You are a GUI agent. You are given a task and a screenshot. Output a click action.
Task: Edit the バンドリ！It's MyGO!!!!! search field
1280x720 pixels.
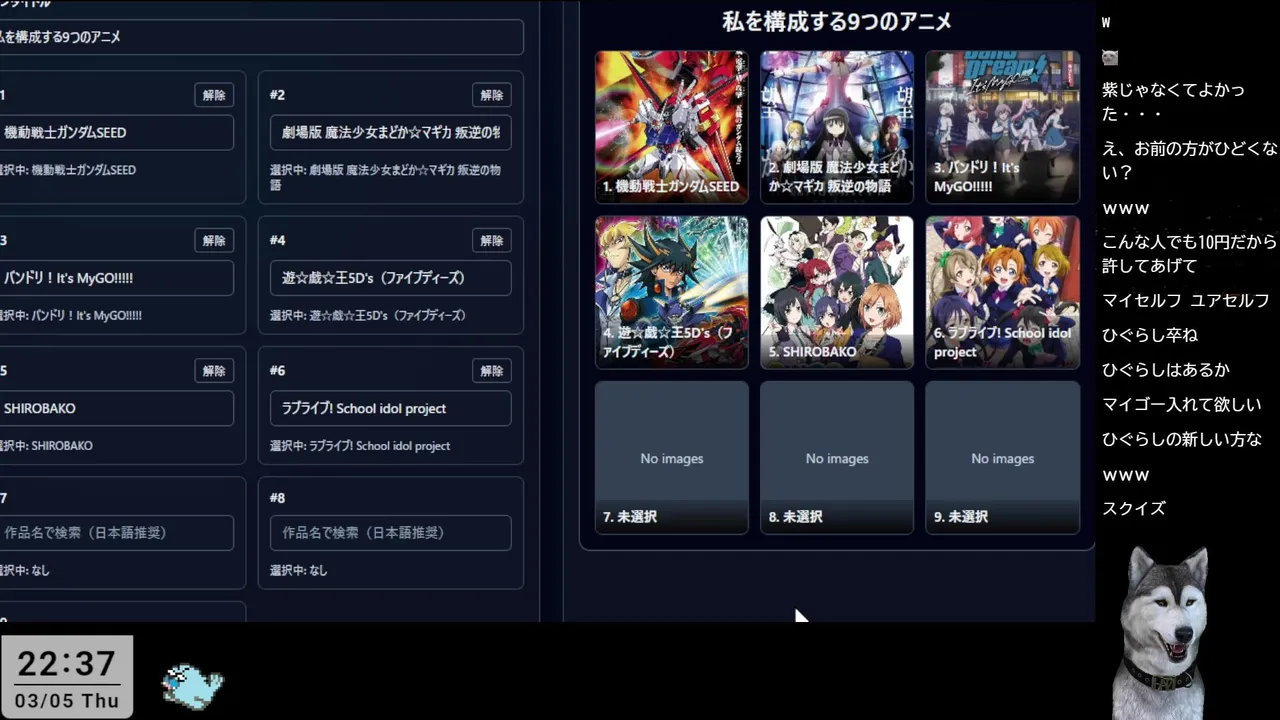(x=116, y=278)
